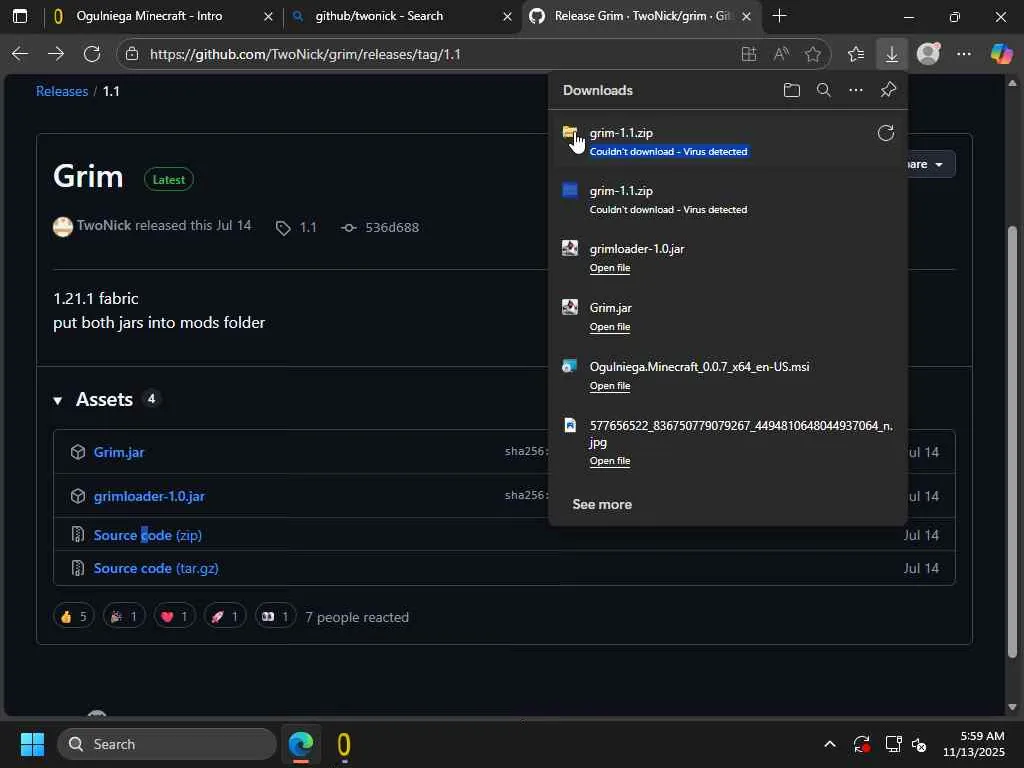Download Source code (zip)
The height and width of the screenshot is (768, 1024).
click(148, 535)
